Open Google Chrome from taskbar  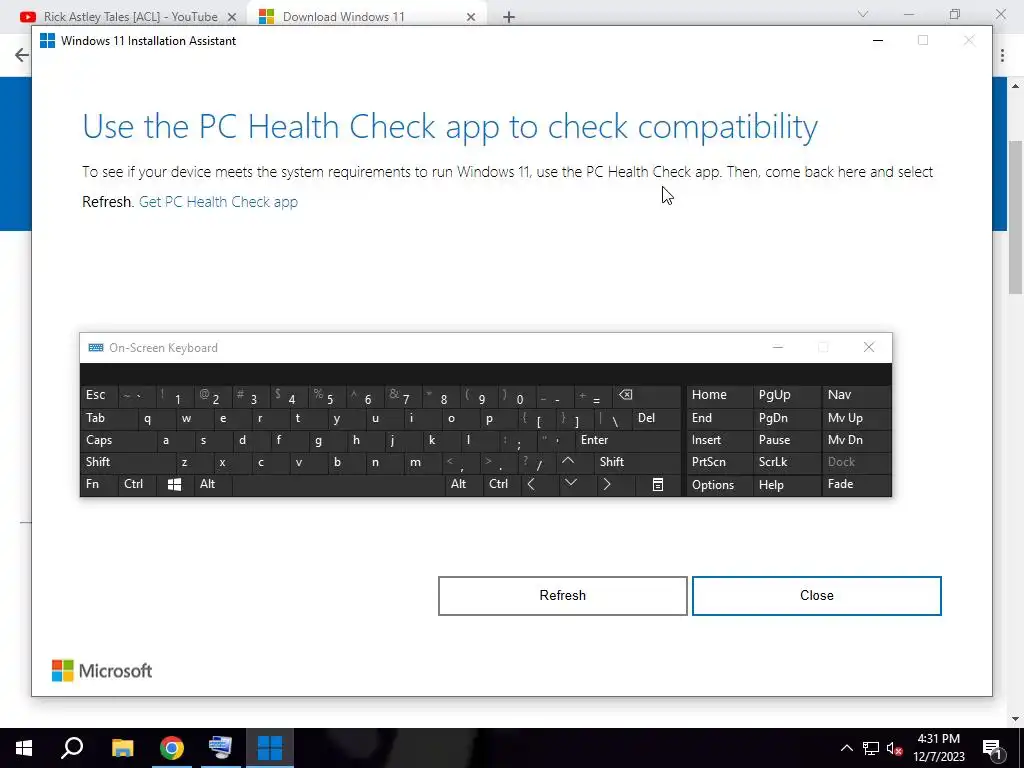coord(172,748)
